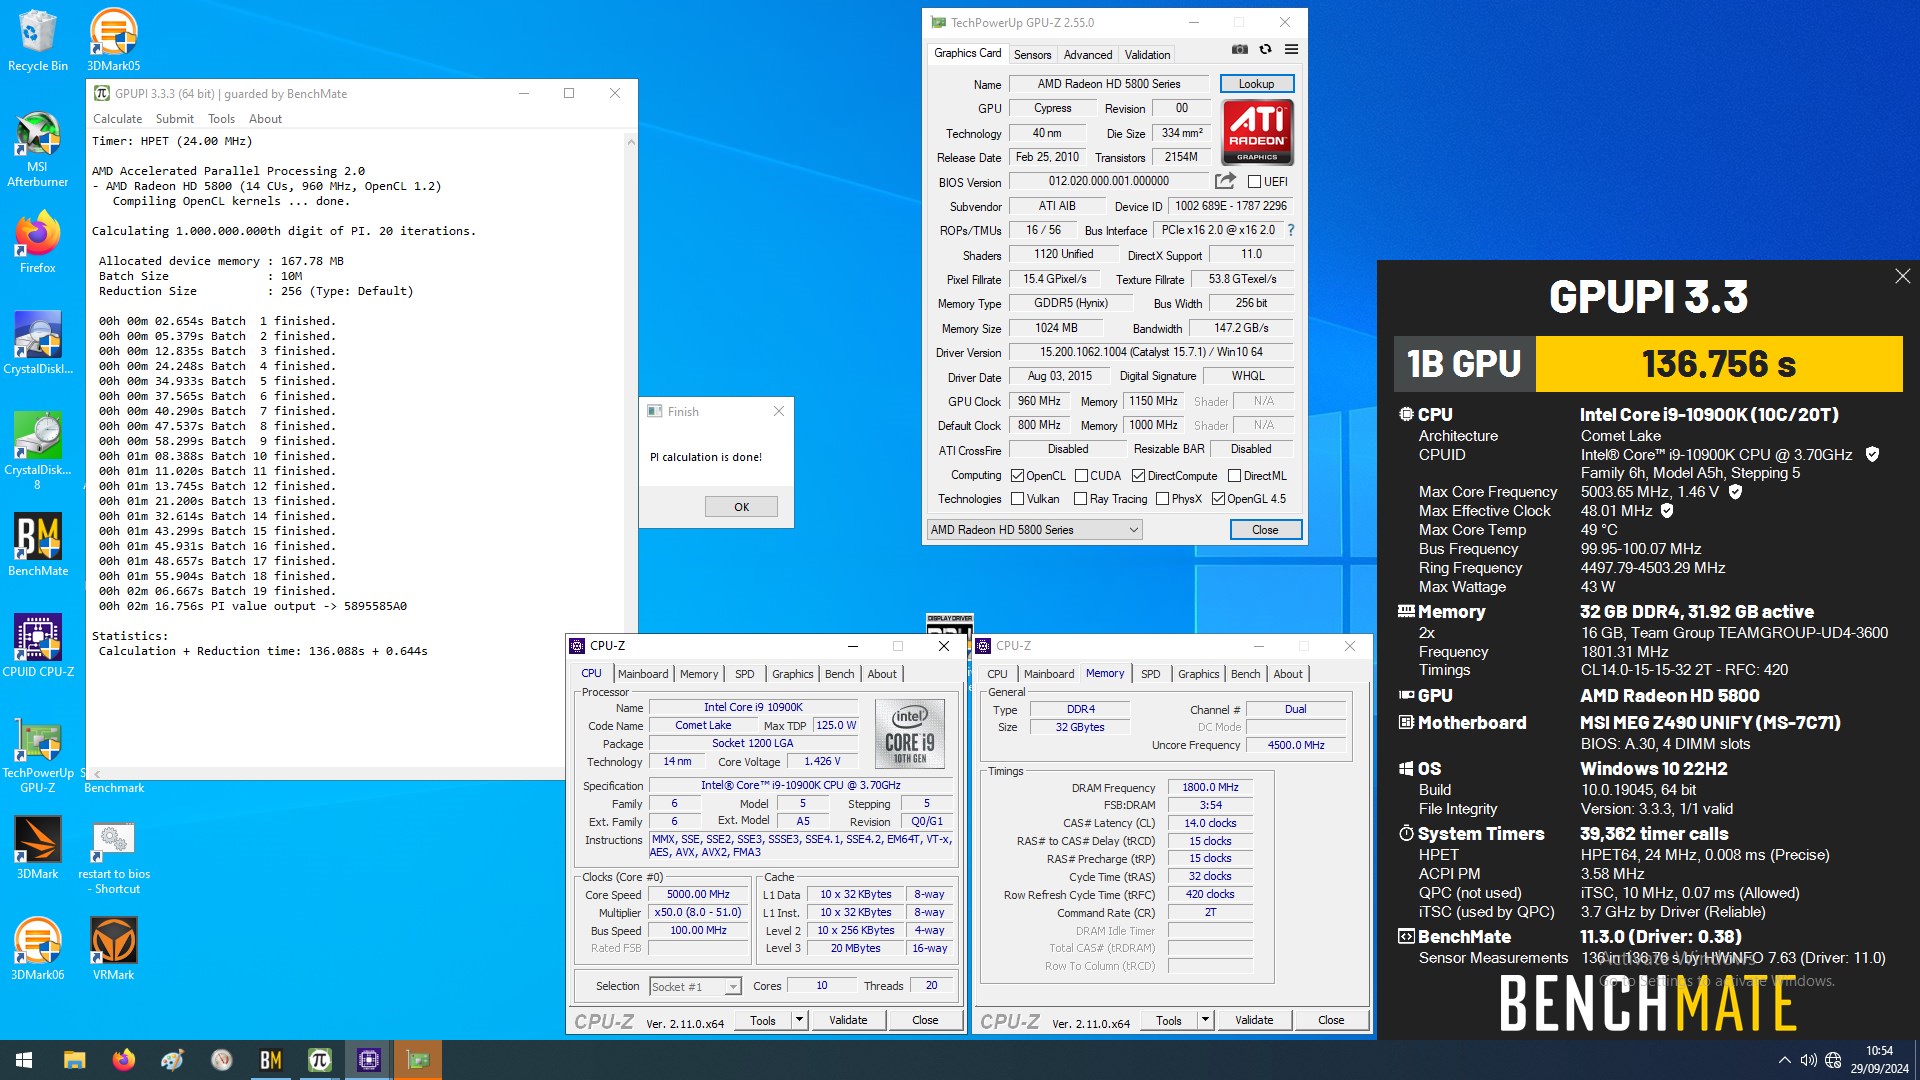Select the Validation tab in GPU-Z
Image resolution: width=1920 pixels, height=1080 pixels.
(x=1147, y=55)
